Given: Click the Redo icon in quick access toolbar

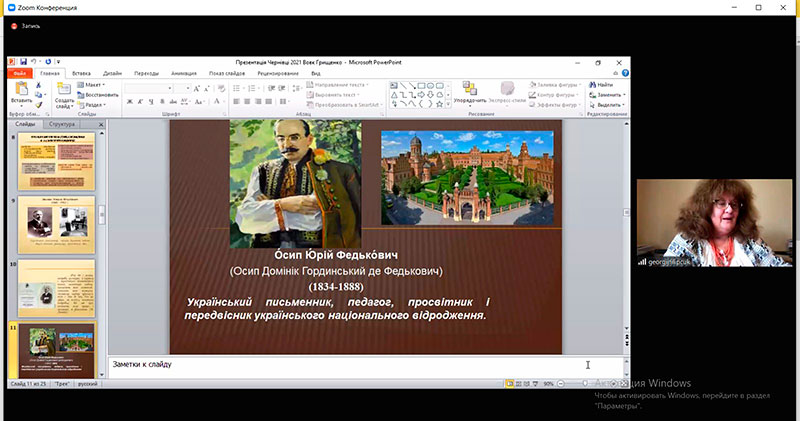Looking at the screenshot, I should [48, 62].
